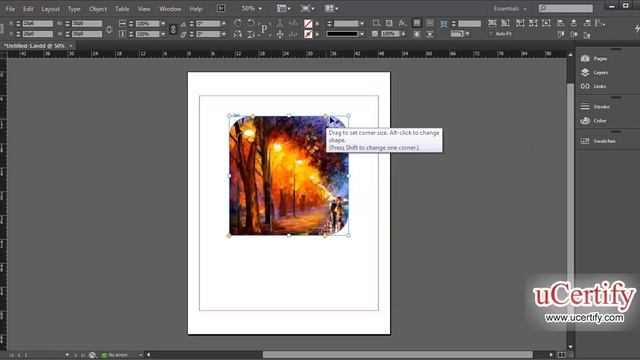640x360 pixels.
Task: Open the Edit menu
Action: click(28, 9)
